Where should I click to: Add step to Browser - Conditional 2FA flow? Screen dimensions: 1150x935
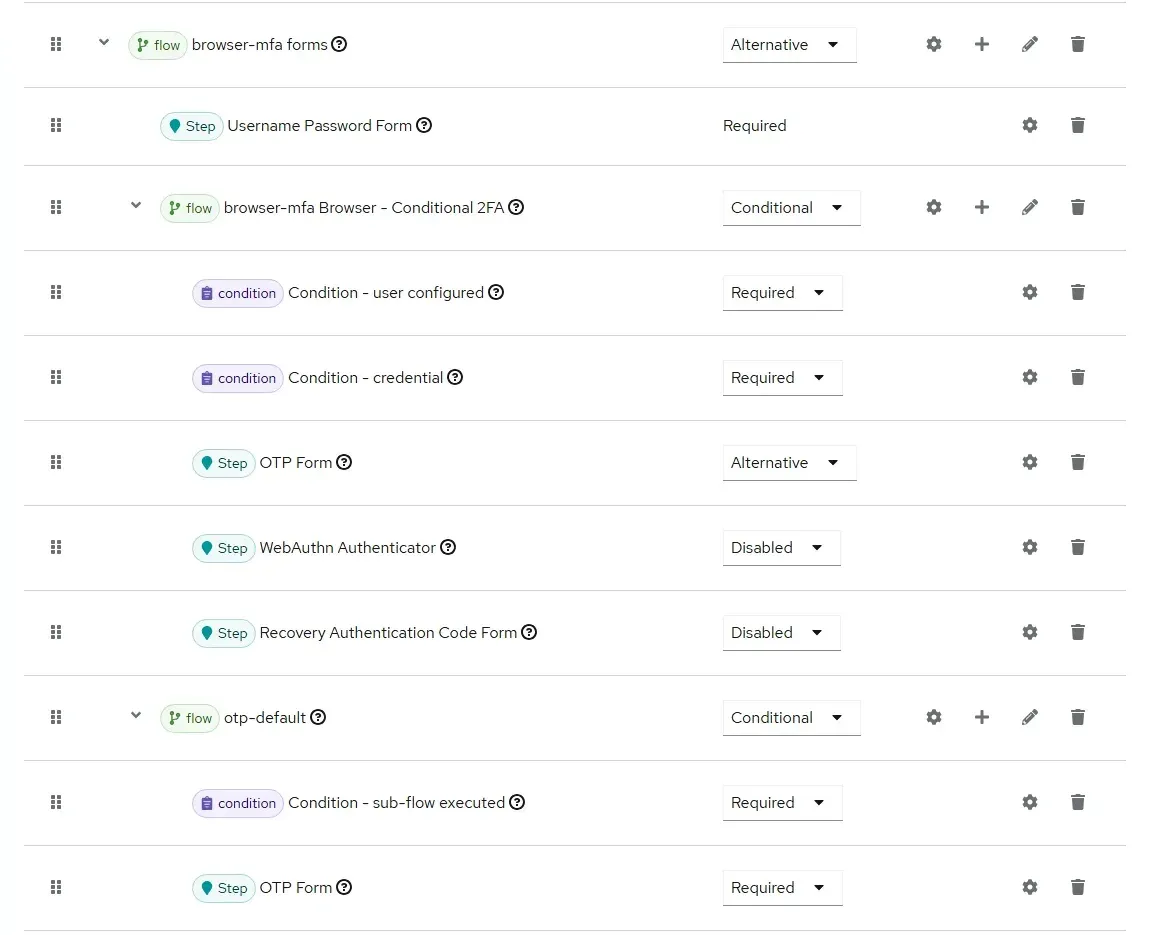pyautogui.click(x=982, y=207)
